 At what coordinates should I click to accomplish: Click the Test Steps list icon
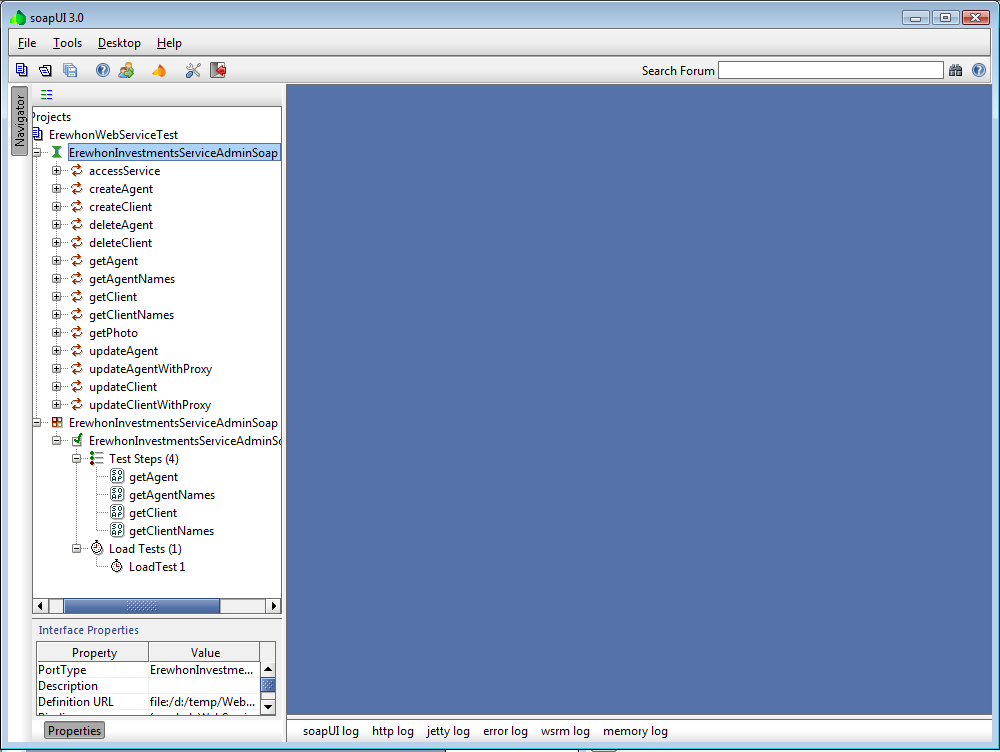[97, 459]
